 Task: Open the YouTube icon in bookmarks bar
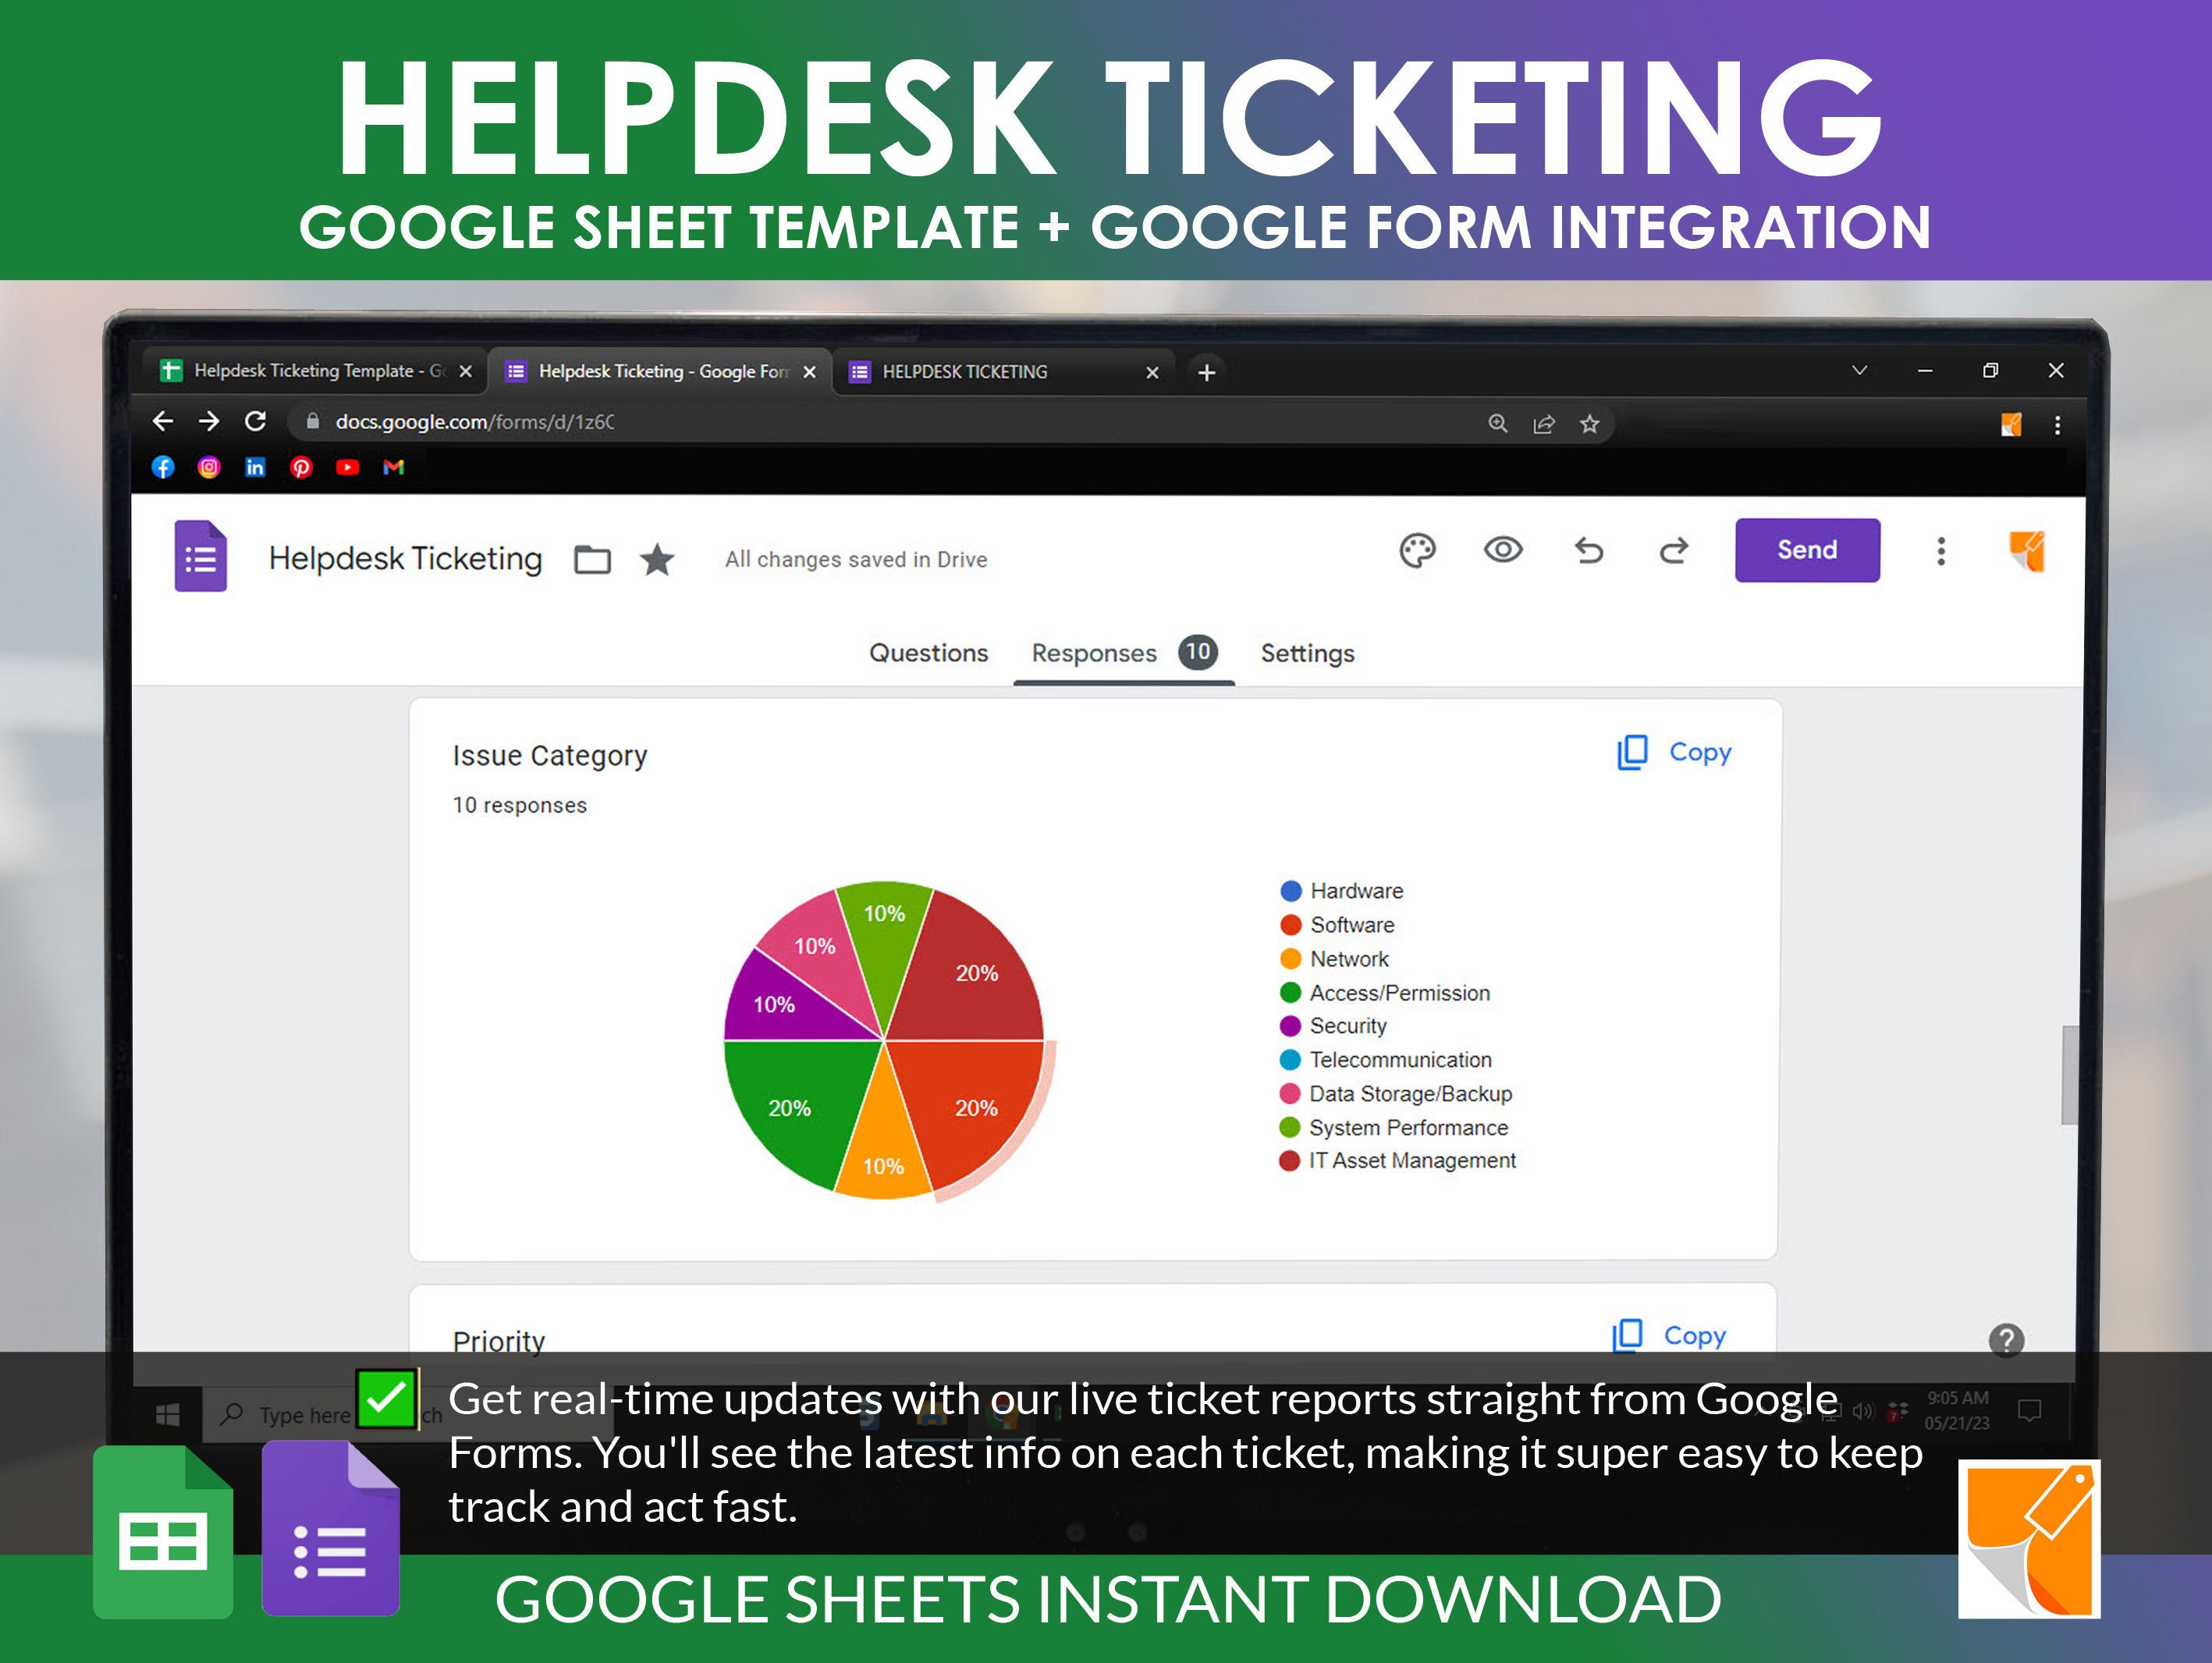(347, 467)
